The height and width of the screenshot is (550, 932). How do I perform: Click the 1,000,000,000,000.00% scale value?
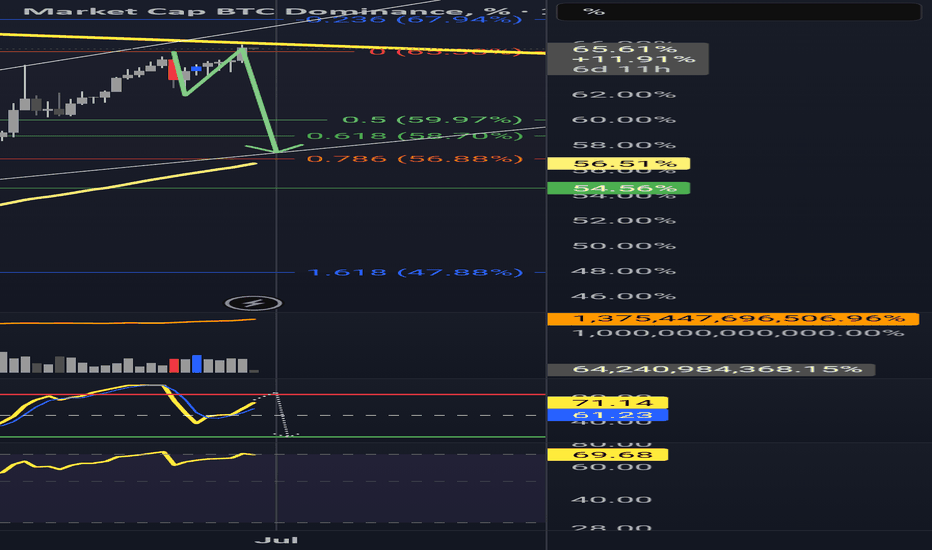(738, 333)
